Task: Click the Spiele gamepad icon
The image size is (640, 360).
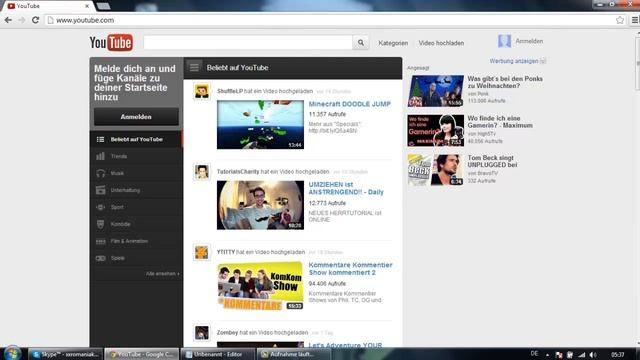Action: coord(100,258)
